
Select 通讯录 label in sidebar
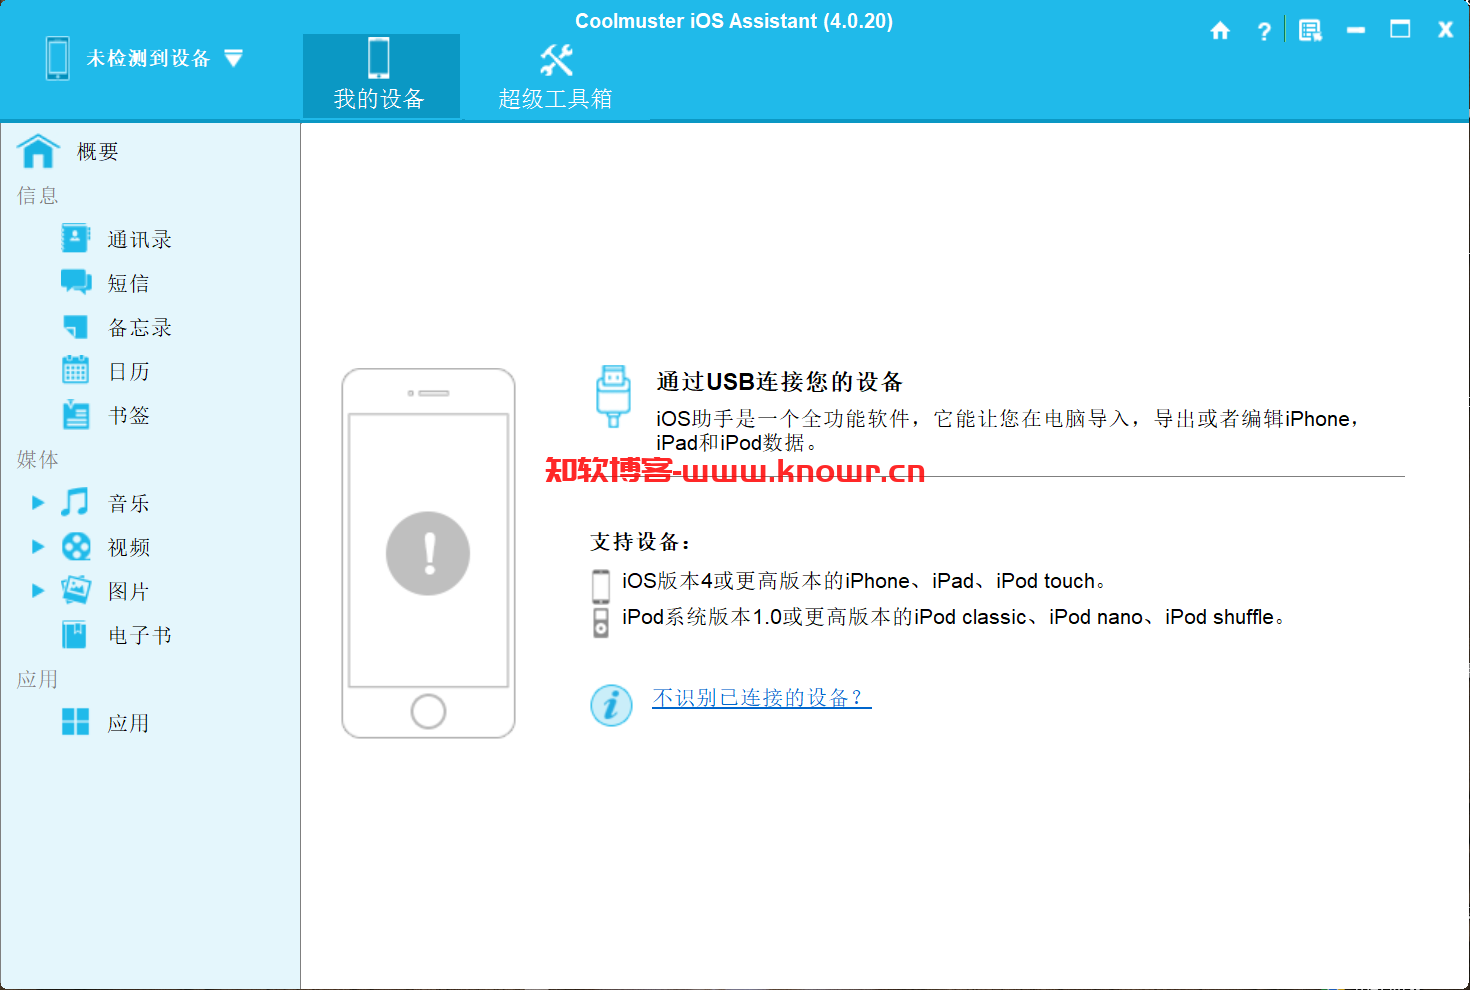140,239
